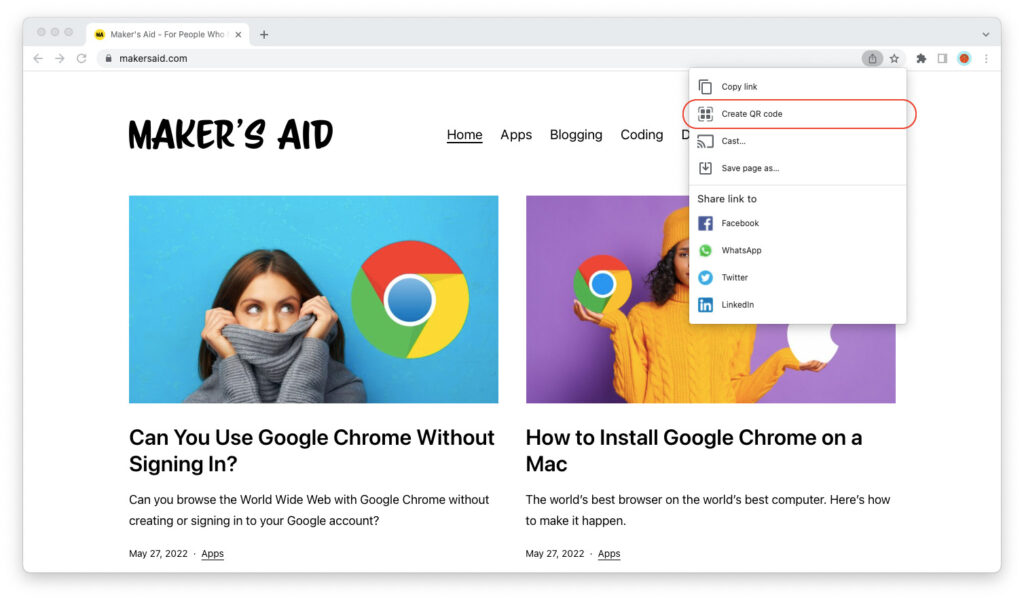Image resolution: width=1024 pixels, height=601 pixels.
Task: Click Apps category under first article
Action: (x=212, y=554)
